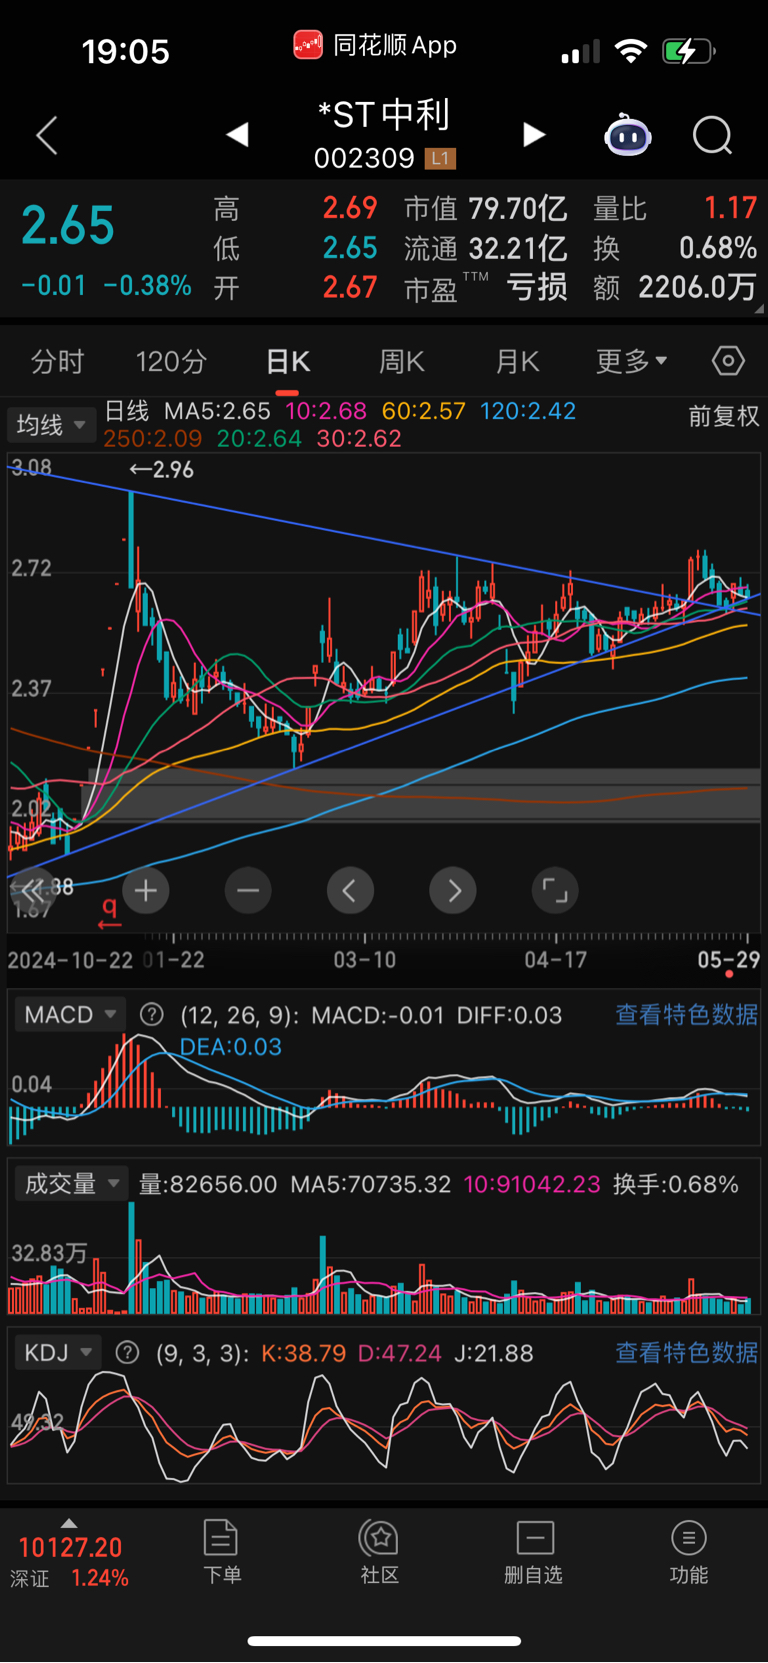Viewport: 768px width, 1663px height.
Task: Tap the DEA:0.03 label
Action: 231,1047
